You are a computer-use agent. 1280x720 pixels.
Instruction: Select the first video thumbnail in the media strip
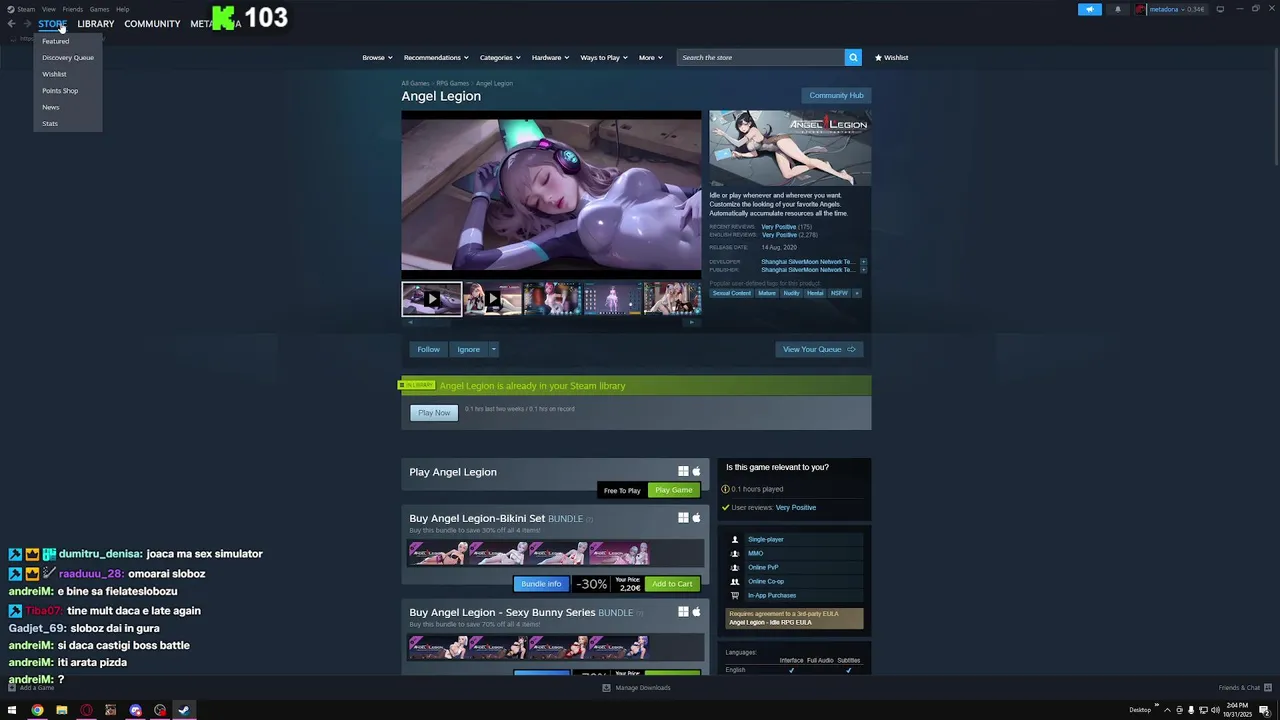pyautogui.click(x=432, y=299)
